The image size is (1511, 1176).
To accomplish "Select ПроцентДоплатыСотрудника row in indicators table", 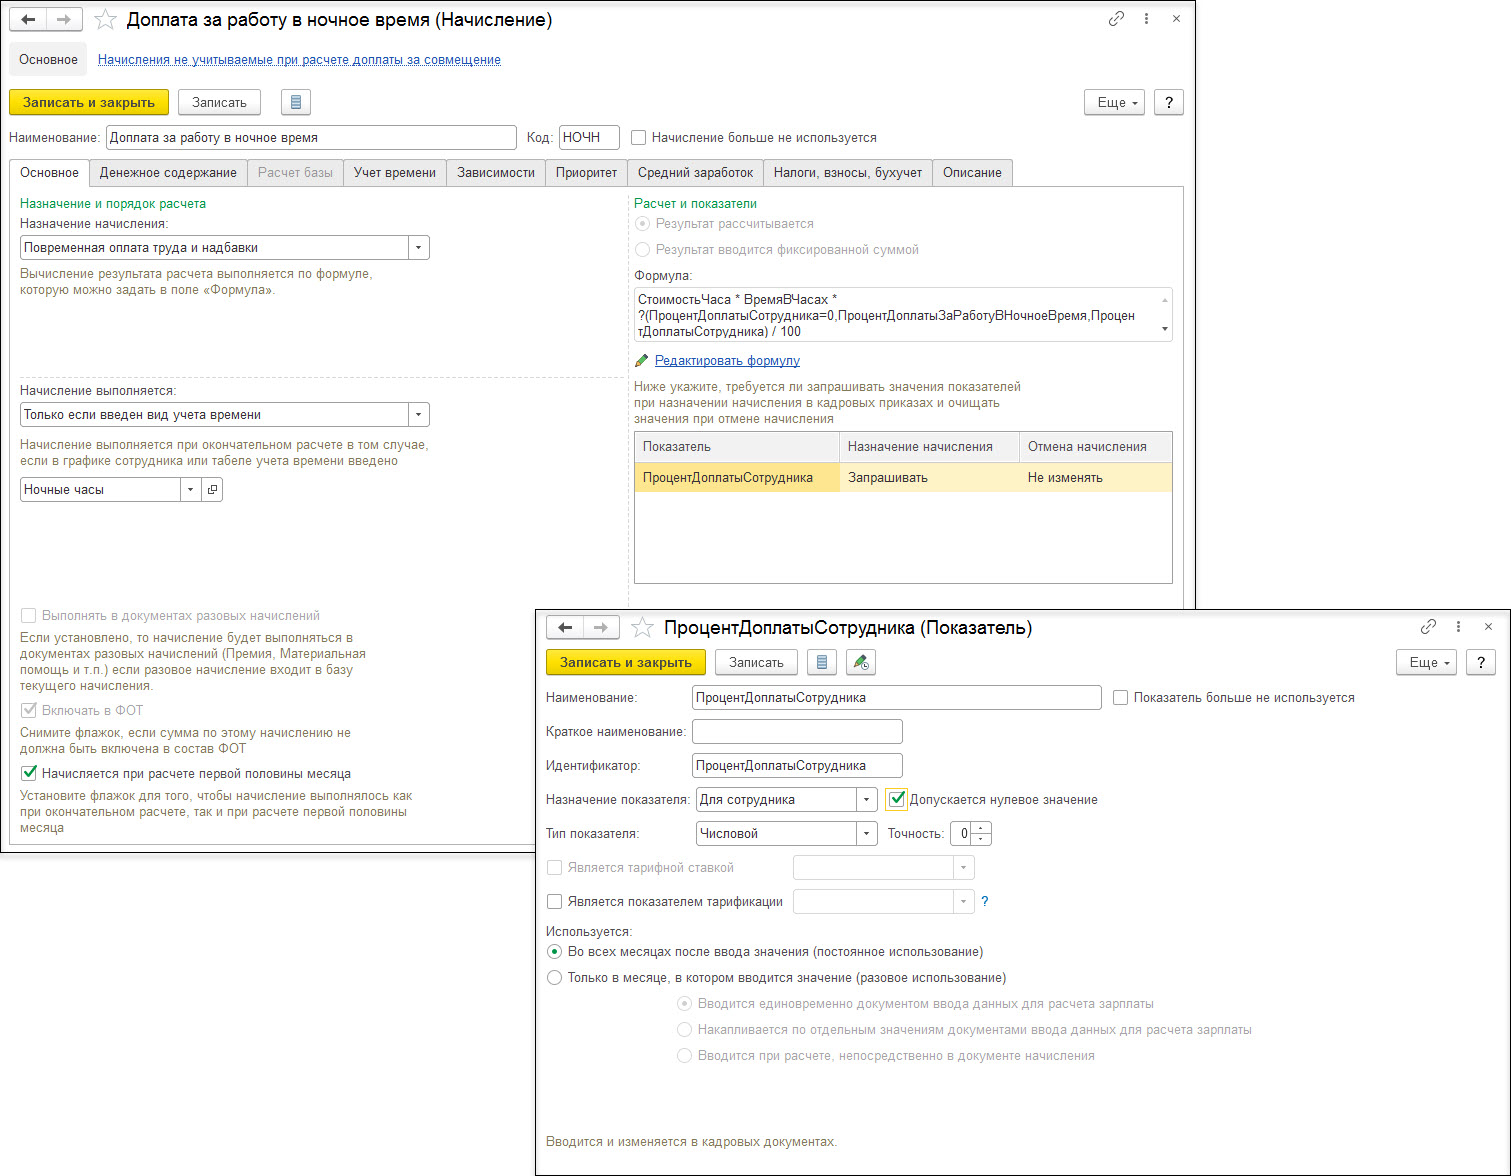I will click(x=903, y=477).
